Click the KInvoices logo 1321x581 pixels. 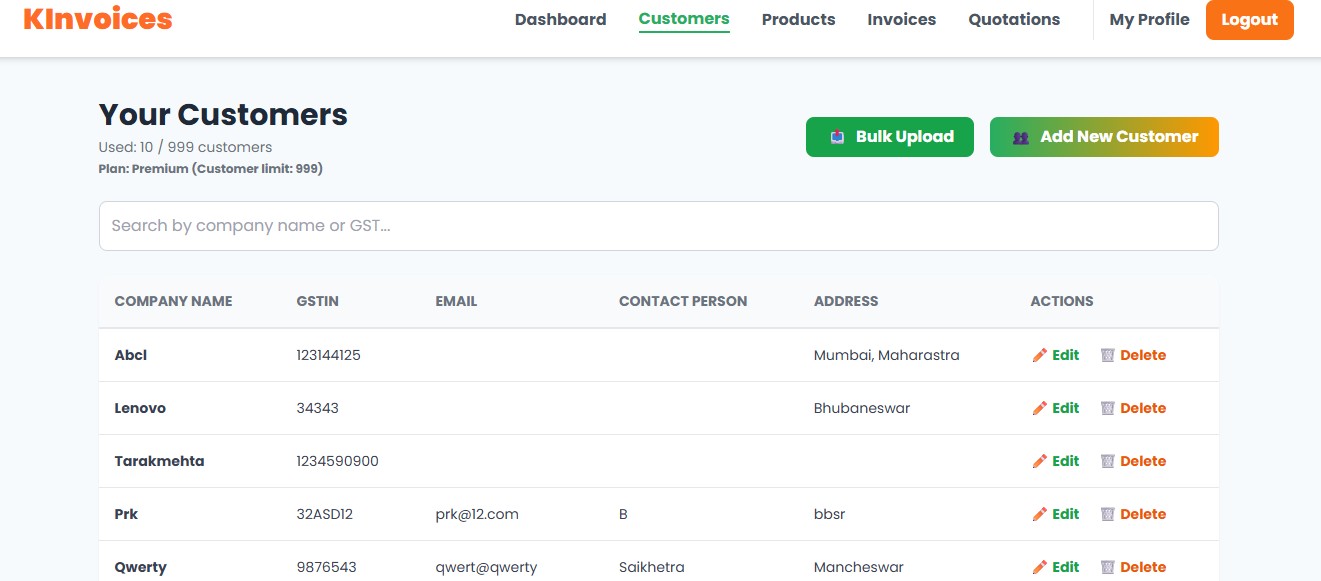pyautogui.click(x=96, y=18)
